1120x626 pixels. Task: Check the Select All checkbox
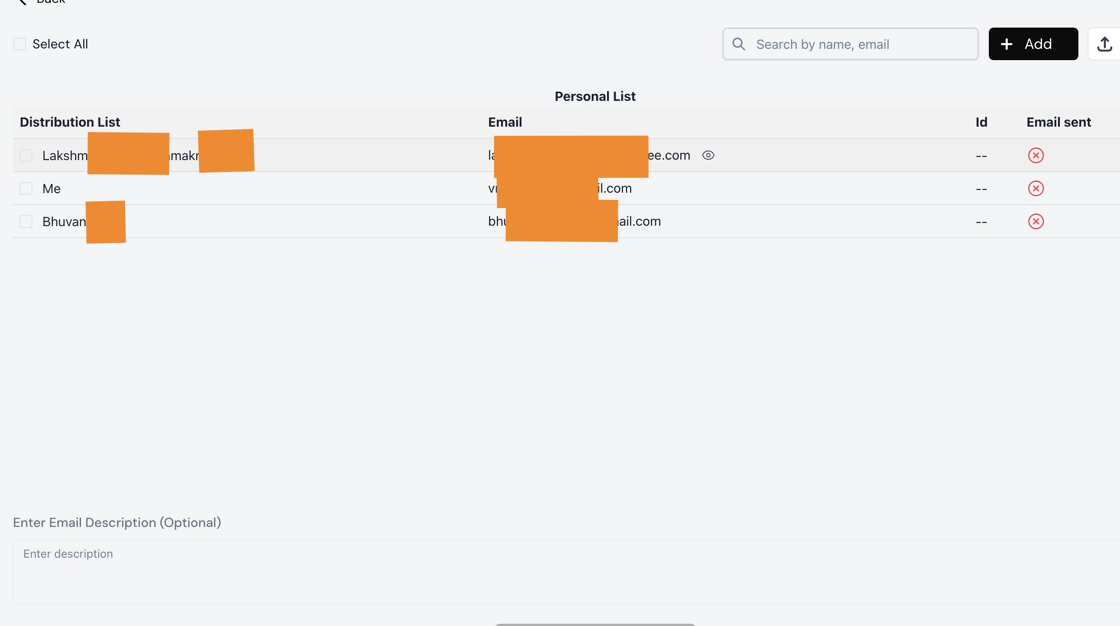20,44
